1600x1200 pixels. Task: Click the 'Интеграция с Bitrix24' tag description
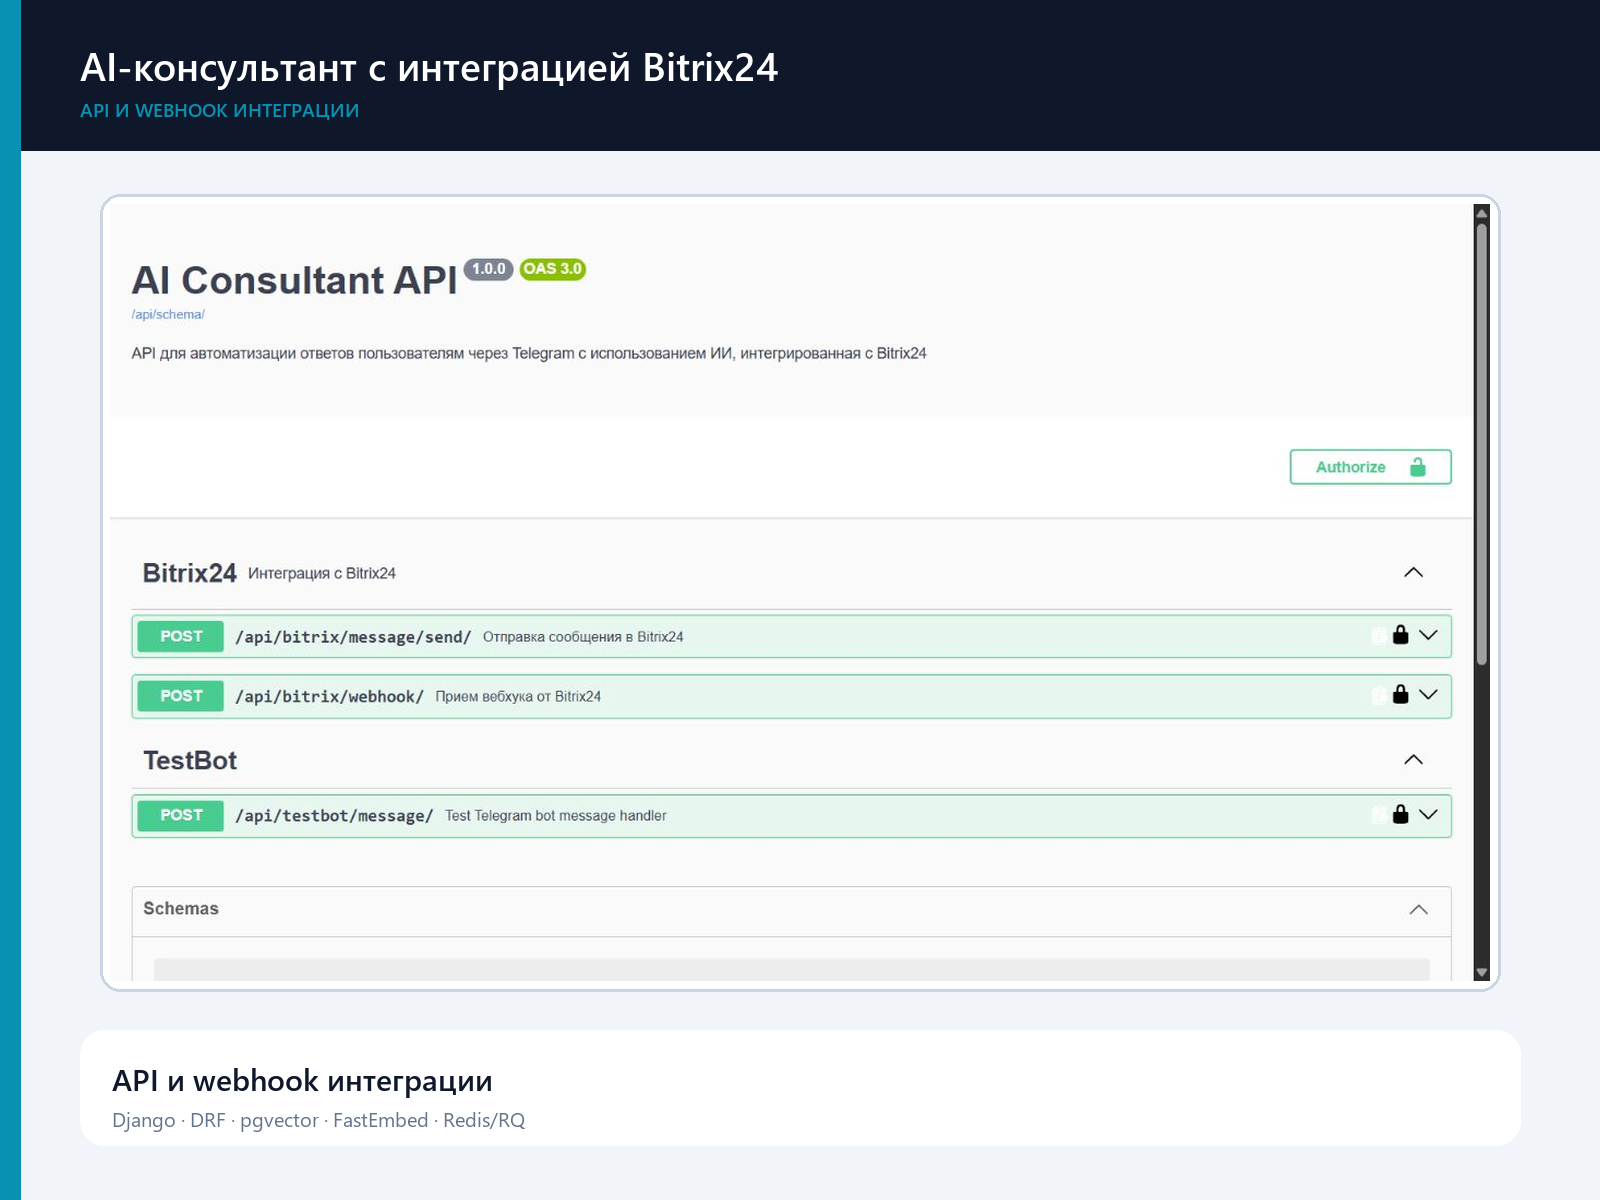tap(322, 573)
